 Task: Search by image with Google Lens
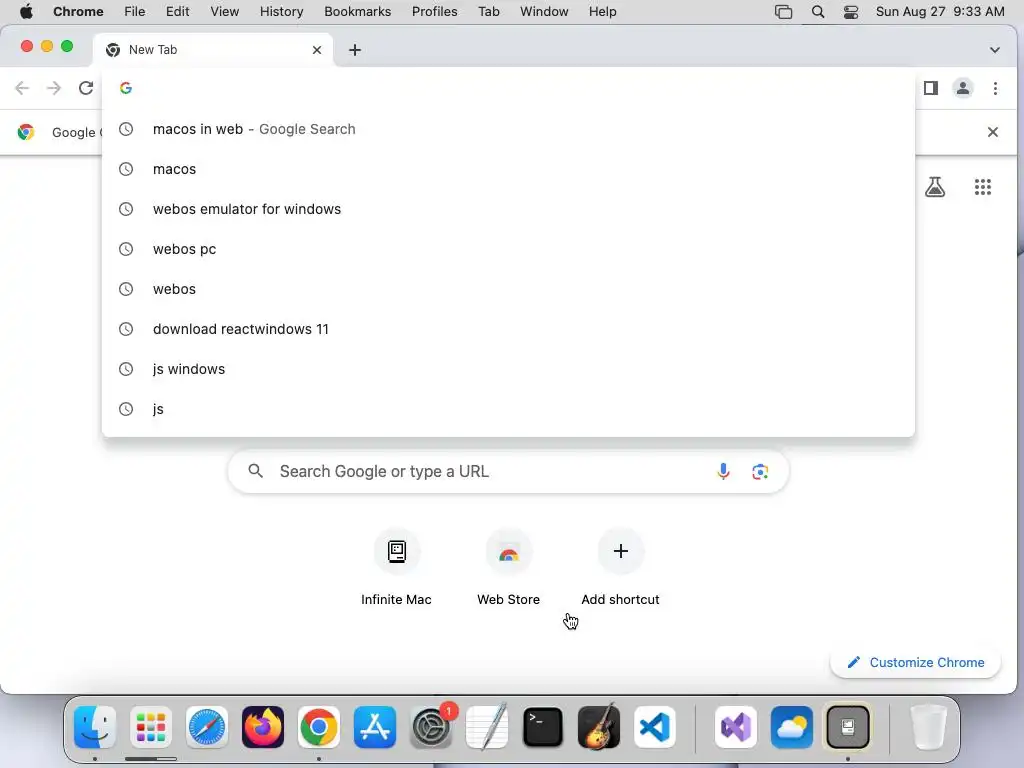pyautogui.click(x=760, y=472)
